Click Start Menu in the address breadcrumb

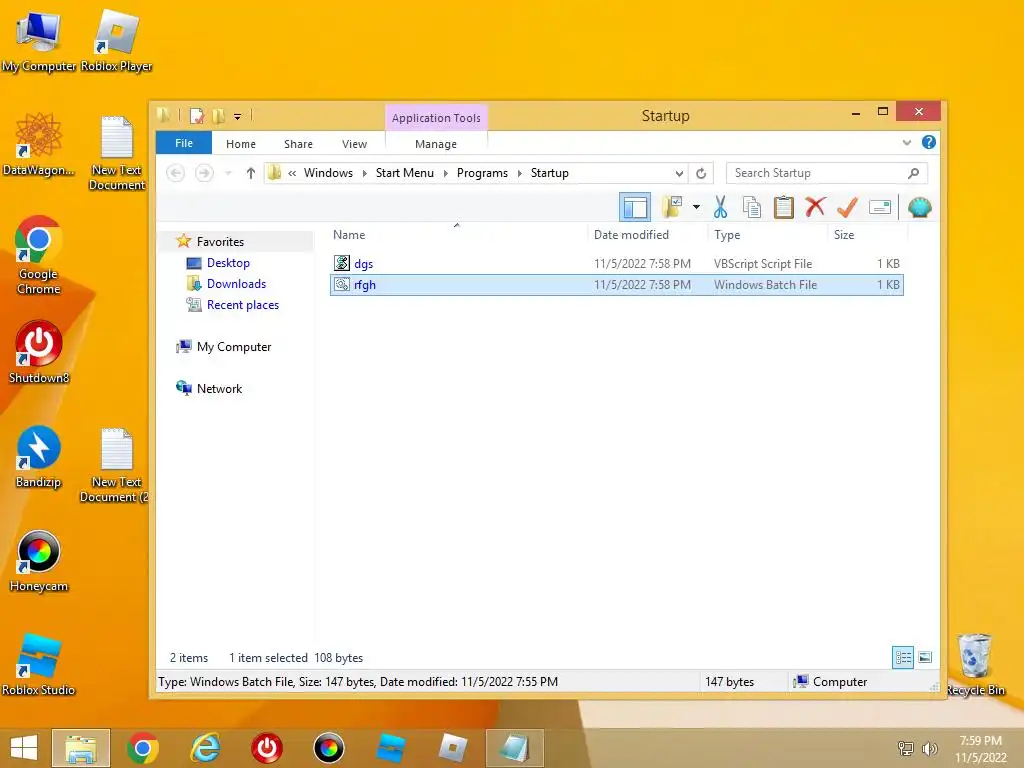[404, 173]
